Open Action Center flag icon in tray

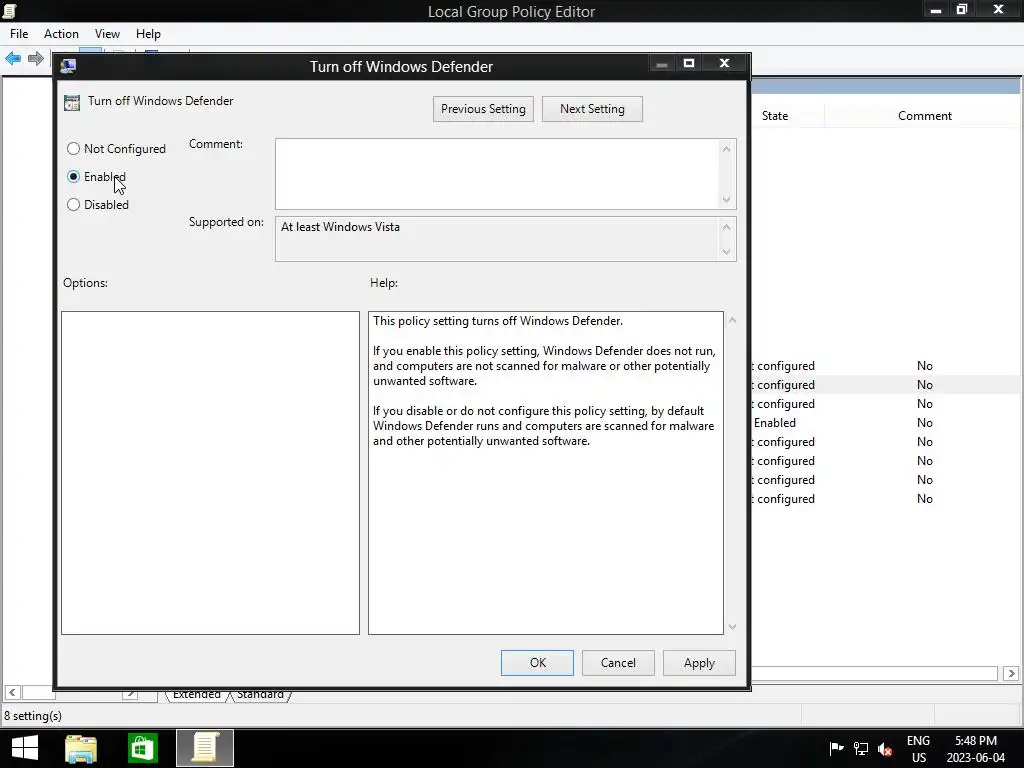tap(836, 748)
